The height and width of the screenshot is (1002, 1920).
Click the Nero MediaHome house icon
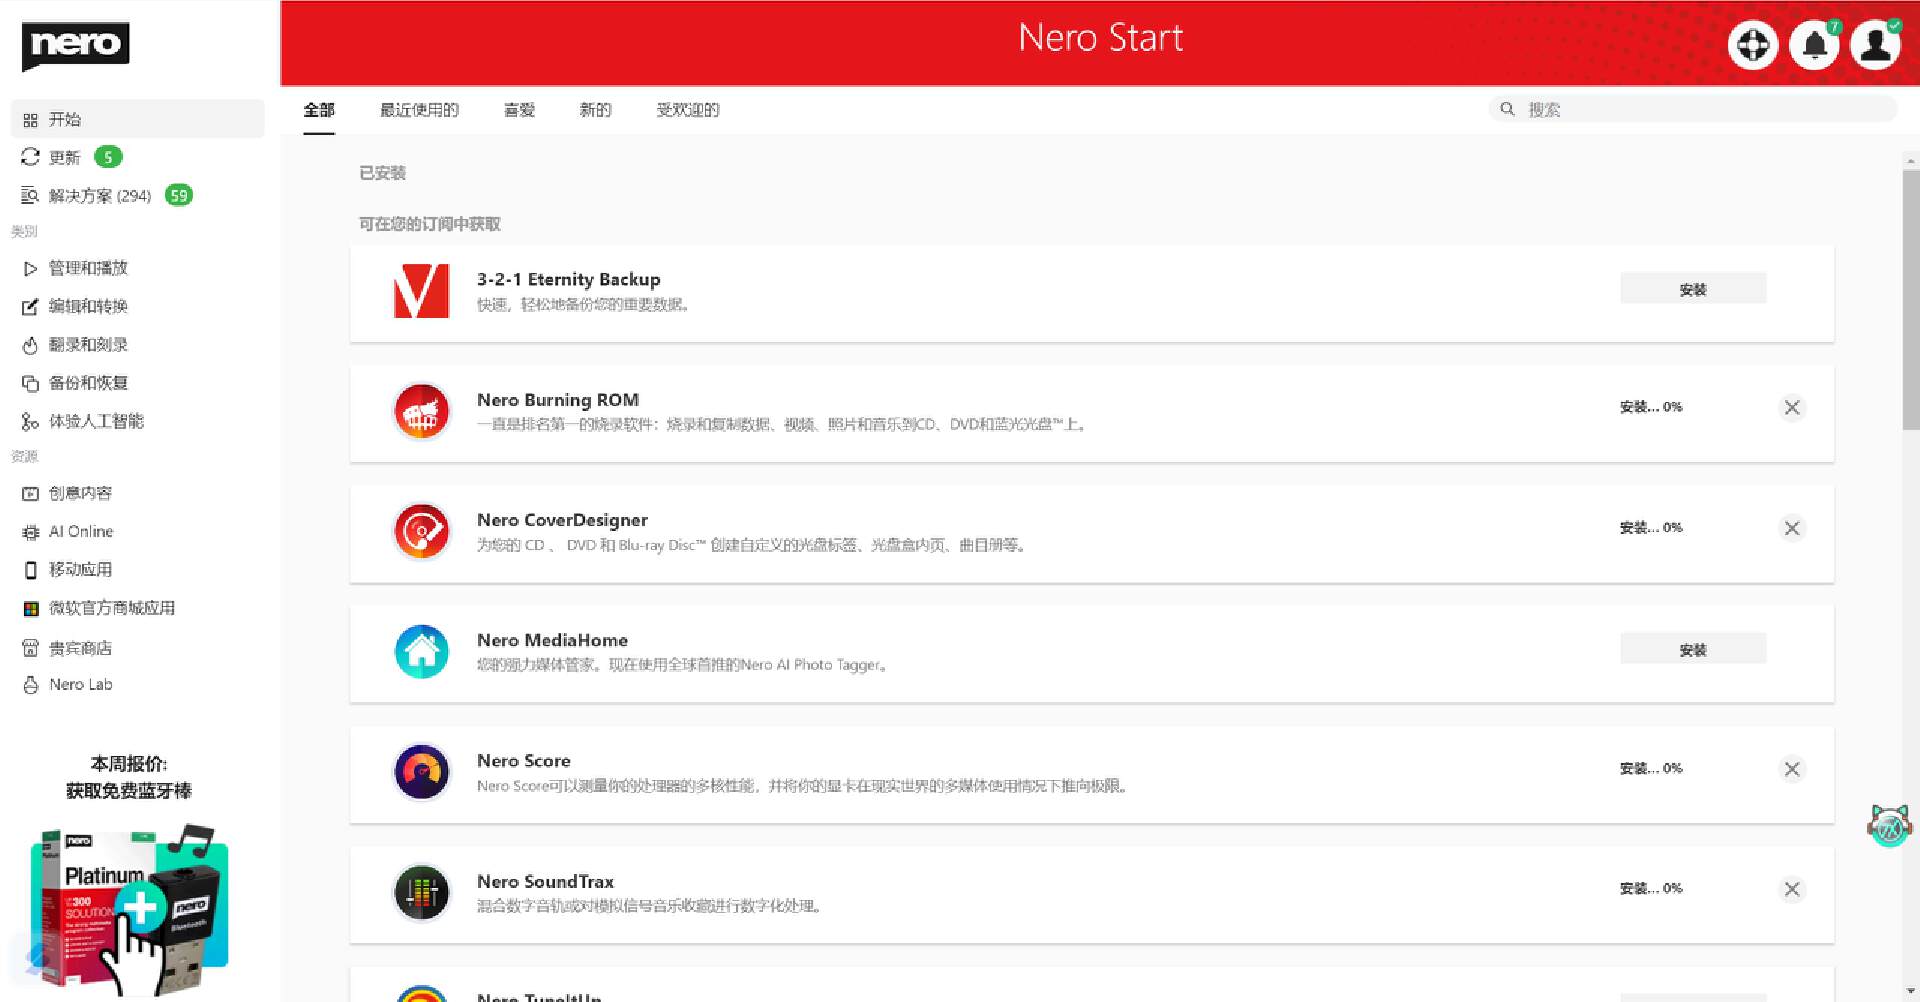click(421, 651)
